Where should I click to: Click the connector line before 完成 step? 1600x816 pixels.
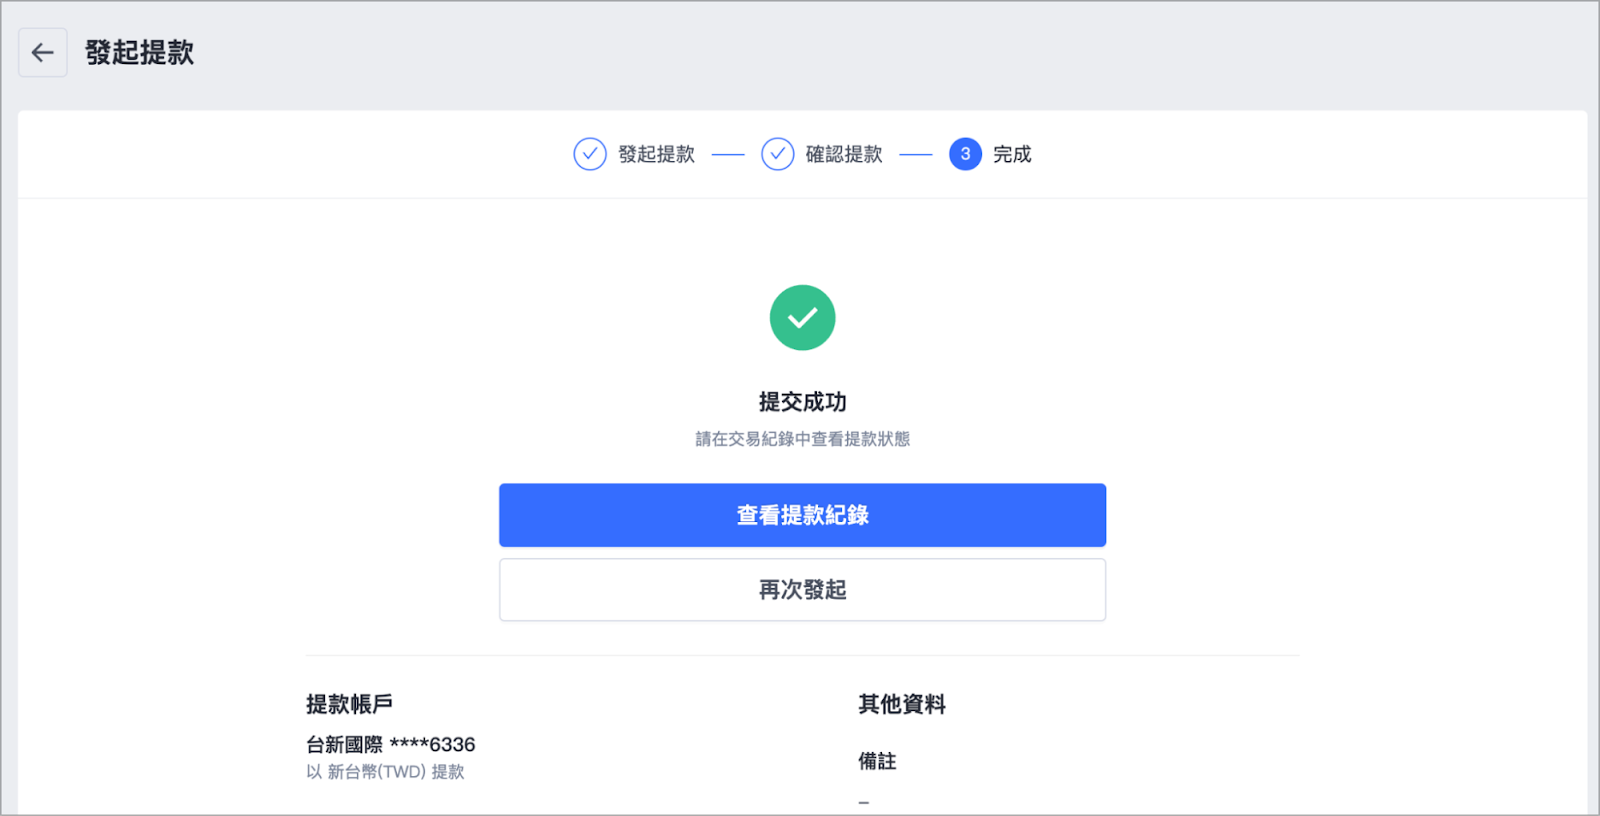click(x=916, y=155)
